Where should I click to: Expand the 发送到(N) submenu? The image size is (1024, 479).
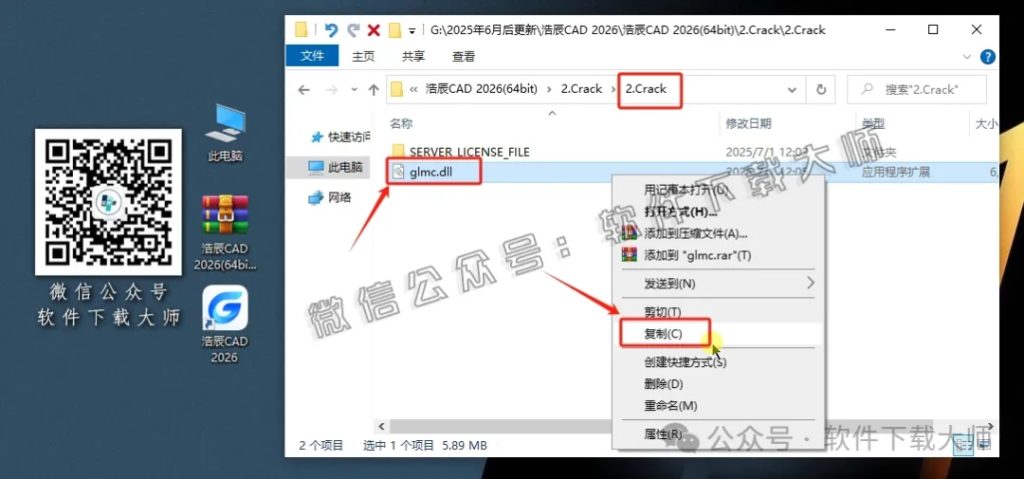(718, 284)
